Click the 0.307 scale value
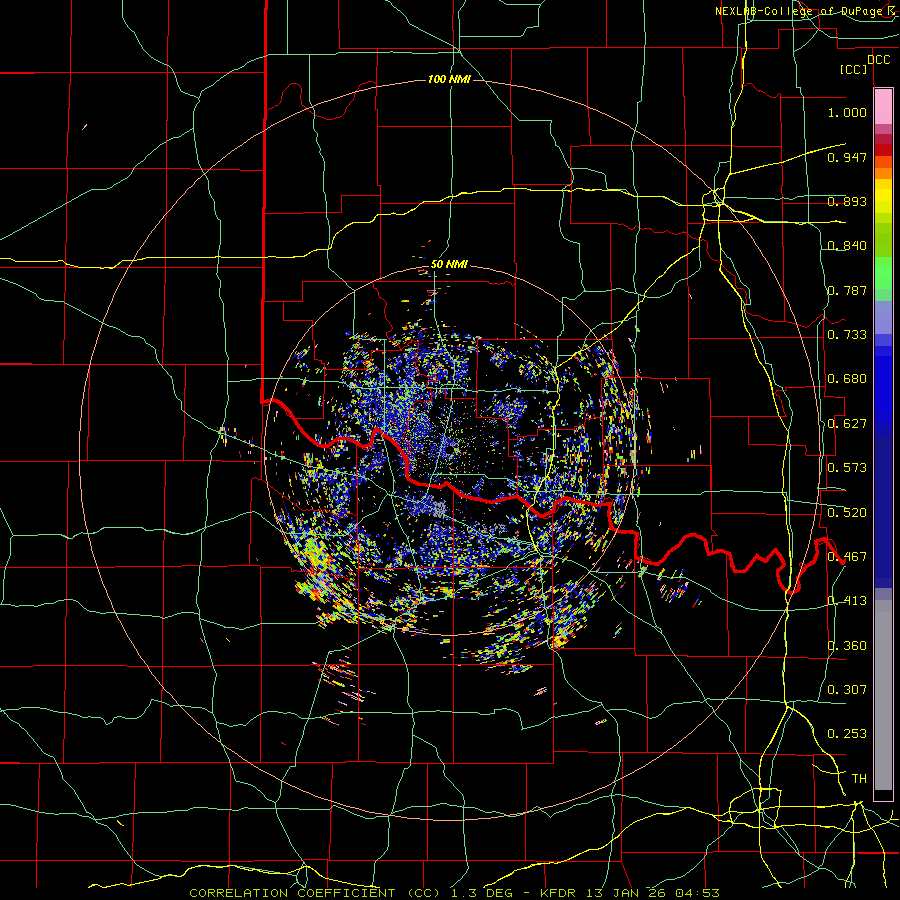 pyautogui.click(x=847, y=690)
